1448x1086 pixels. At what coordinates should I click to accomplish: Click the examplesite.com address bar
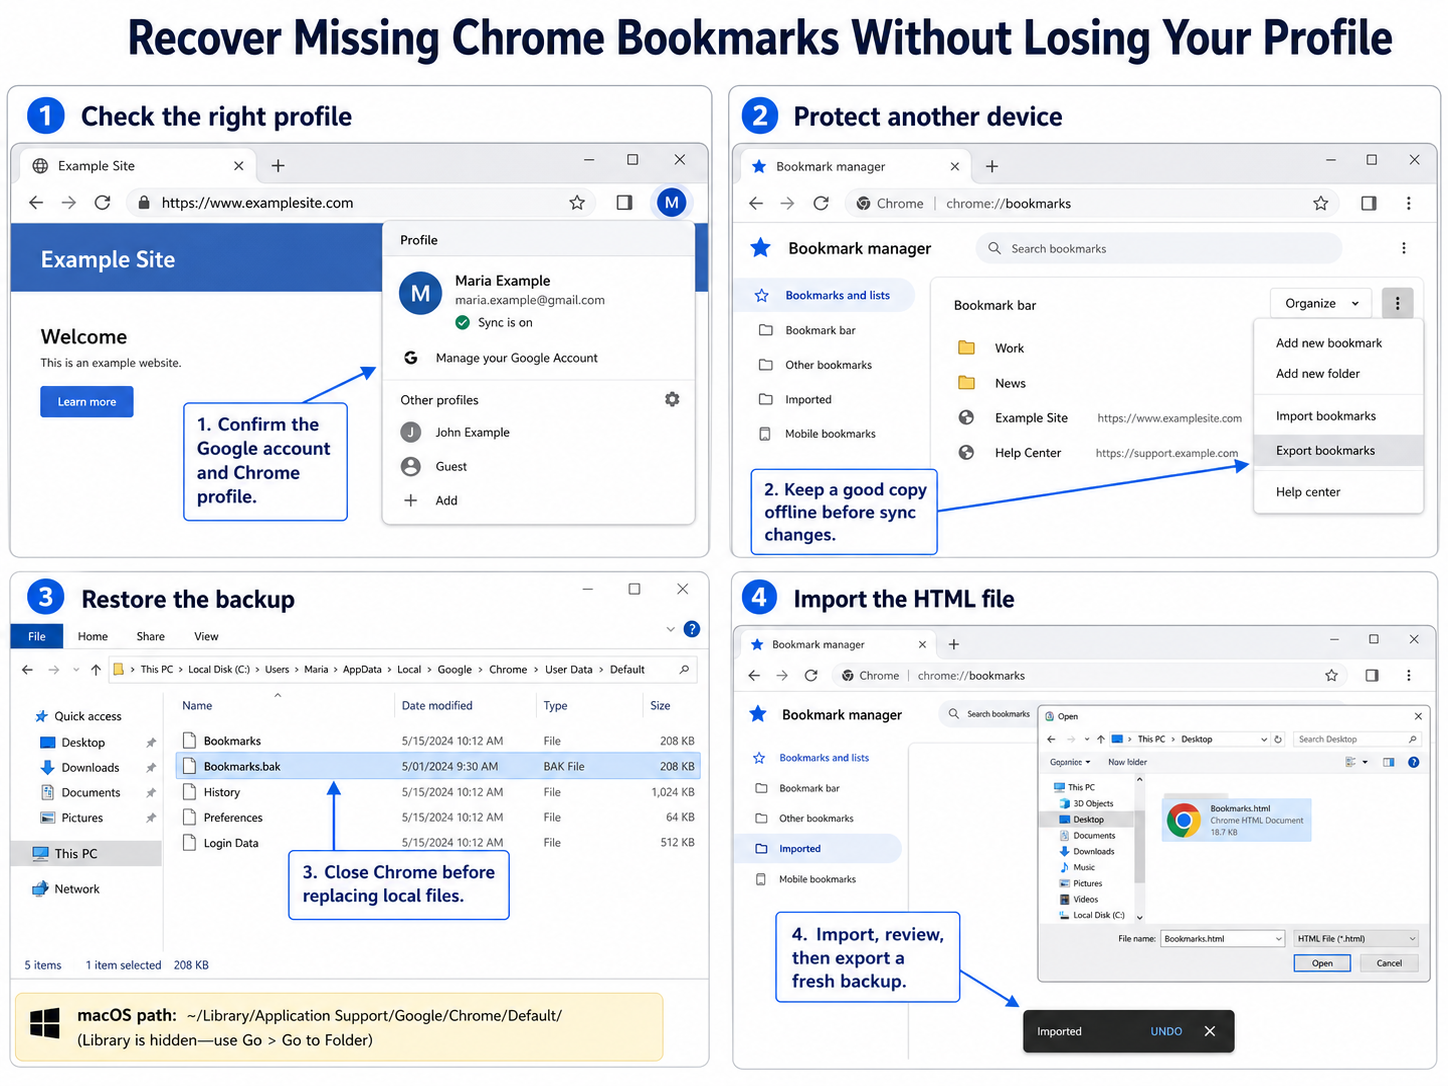[361, 203]
